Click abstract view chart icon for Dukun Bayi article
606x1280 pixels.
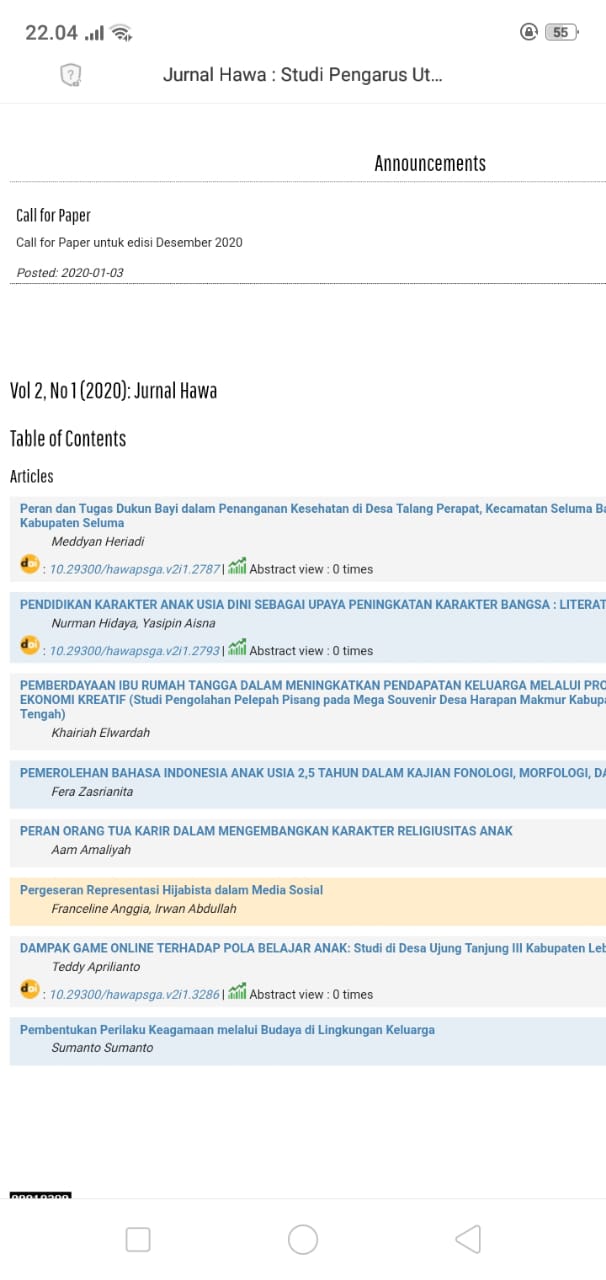(237, 567)
